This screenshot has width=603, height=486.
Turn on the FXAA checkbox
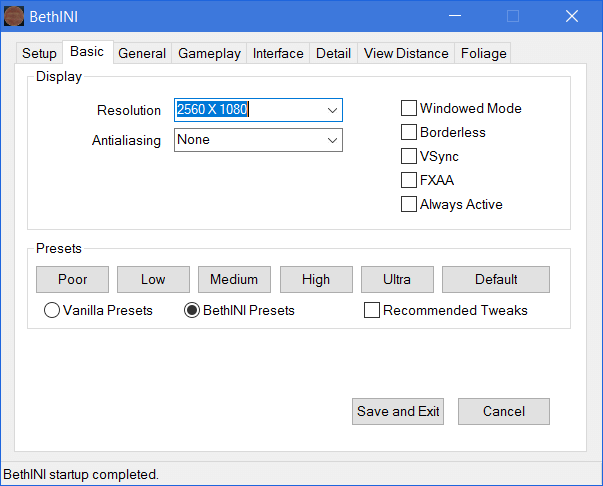[409, 181]
